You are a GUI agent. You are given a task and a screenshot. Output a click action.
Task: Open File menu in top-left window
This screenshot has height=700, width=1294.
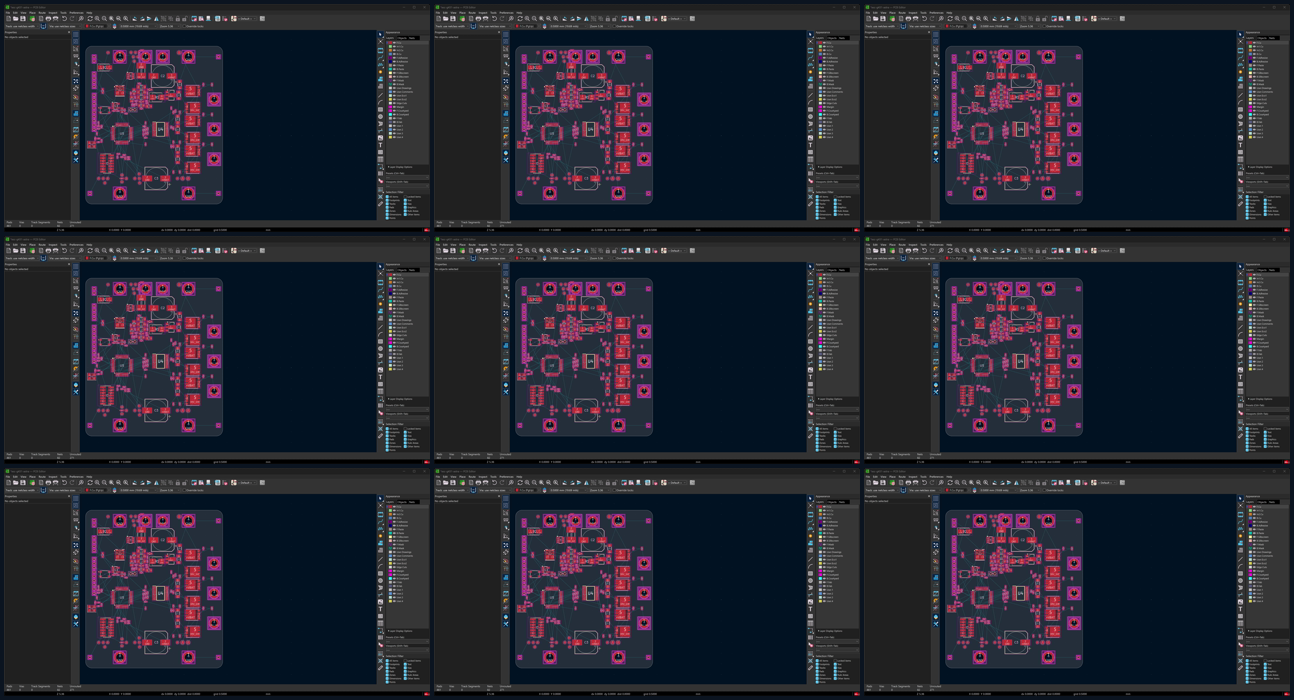tap(7, 12)
